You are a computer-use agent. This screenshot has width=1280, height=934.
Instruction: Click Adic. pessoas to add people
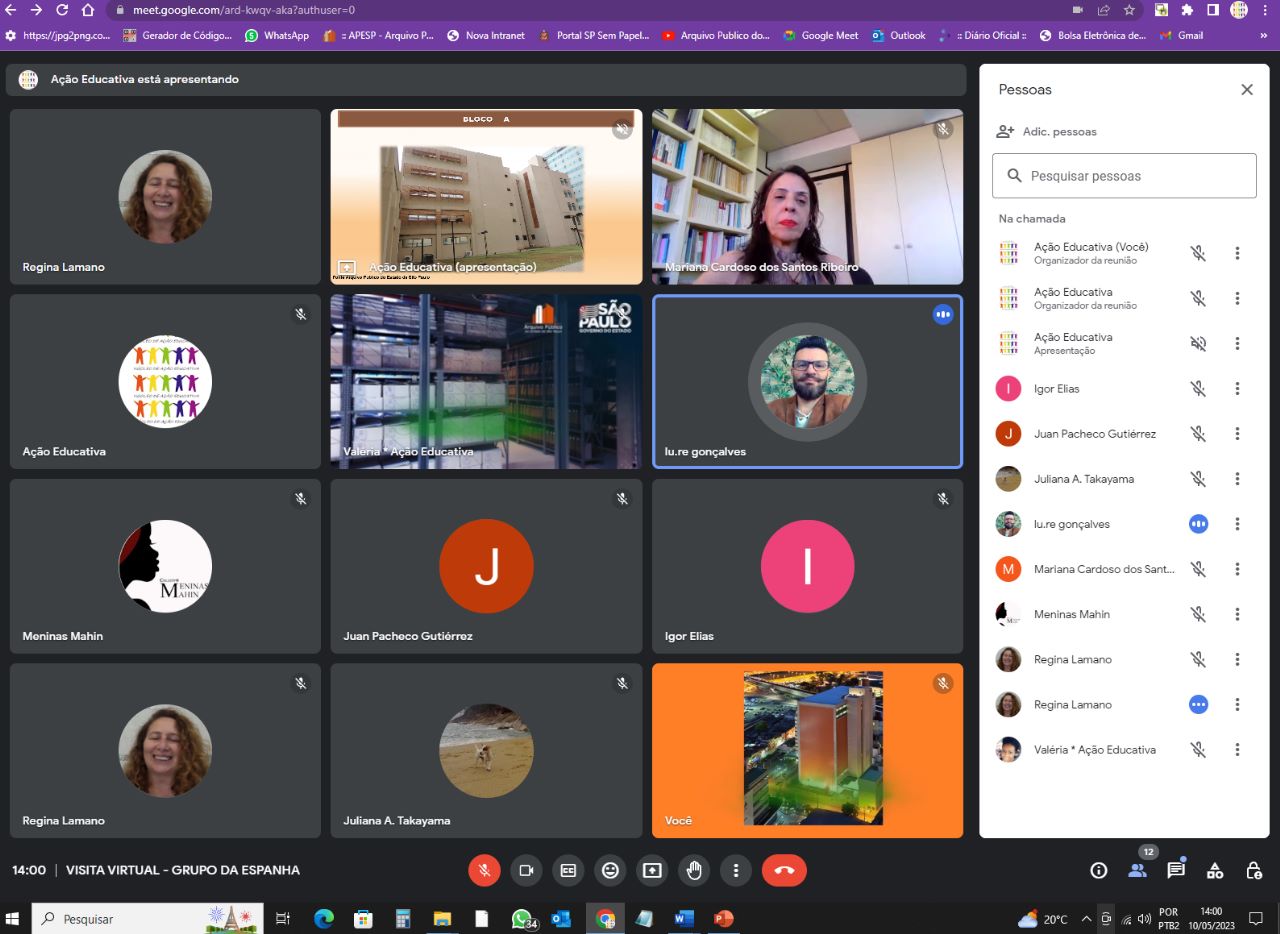[x=1047, y=131]
